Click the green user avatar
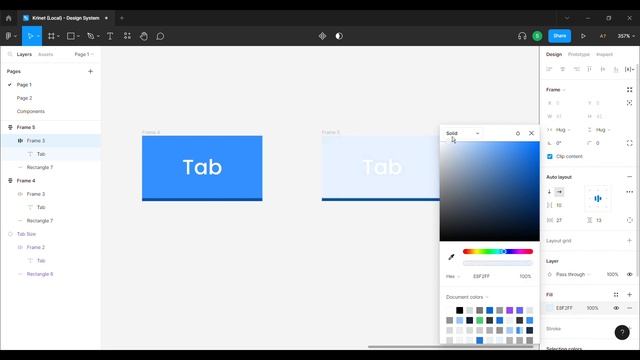Image resolution: width=640 pixels, height=360 pixels. click(537, 36)
